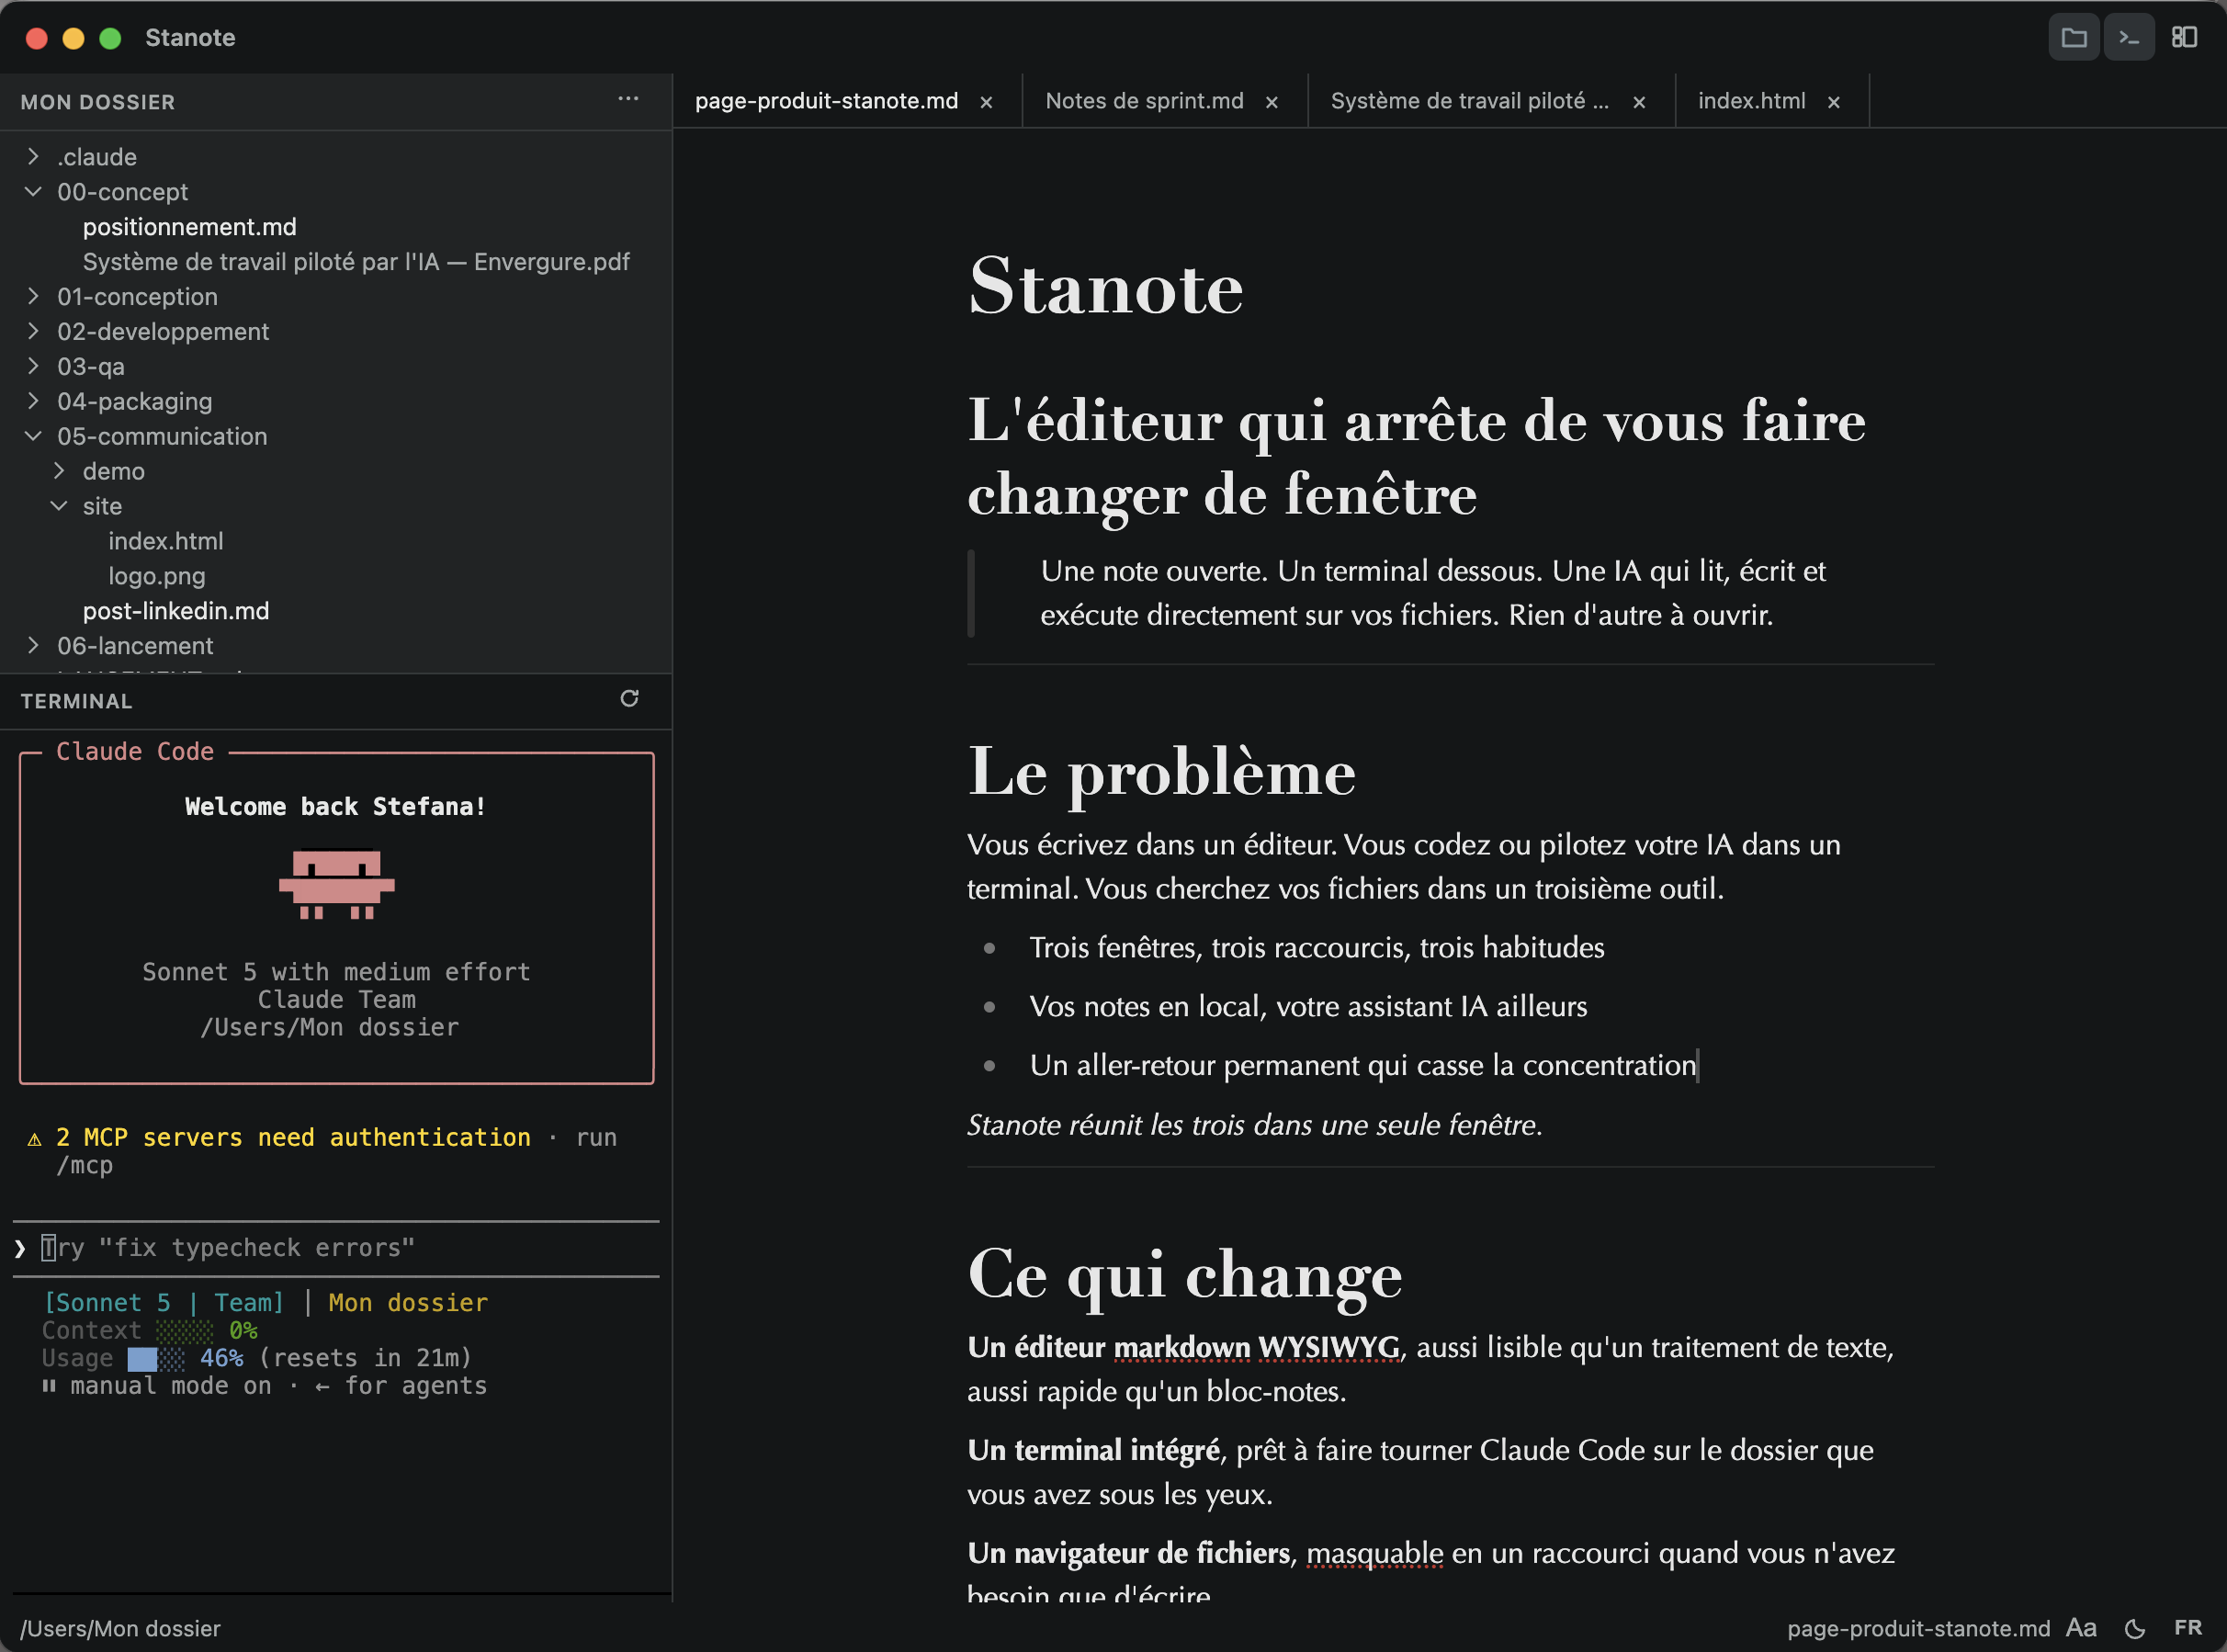Restart terminal with the refresh icon

pyautogui.click(x=629, y=698)
